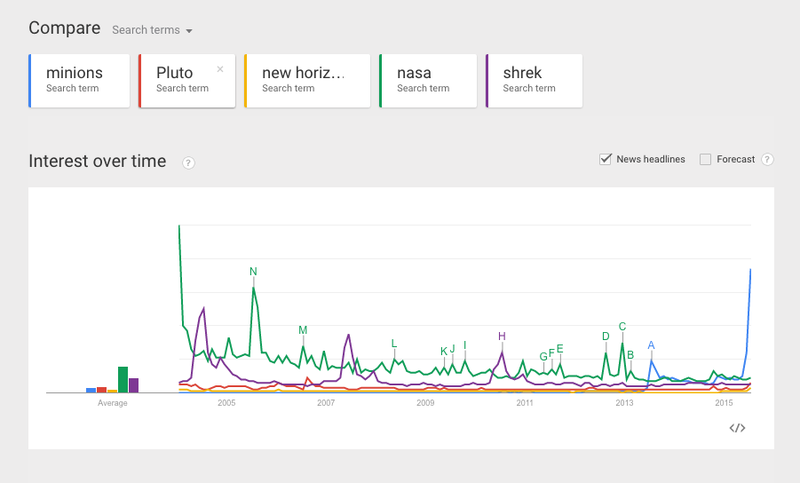Toggle the News headlines checkbox
This screenshot has height=483, width=800.
coord(605,159)
